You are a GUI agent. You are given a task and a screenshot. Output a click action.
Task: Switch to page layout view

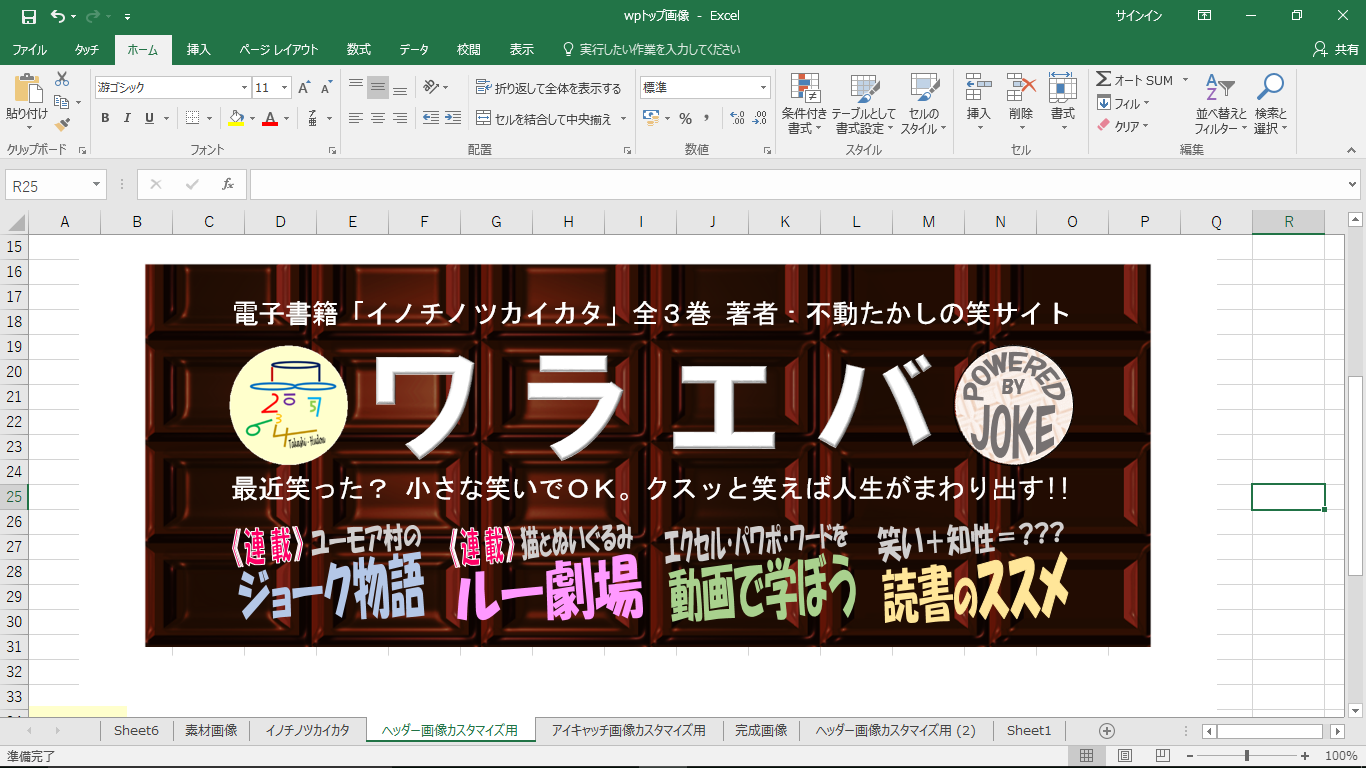pyautogui.click(x=1124, y=755)
